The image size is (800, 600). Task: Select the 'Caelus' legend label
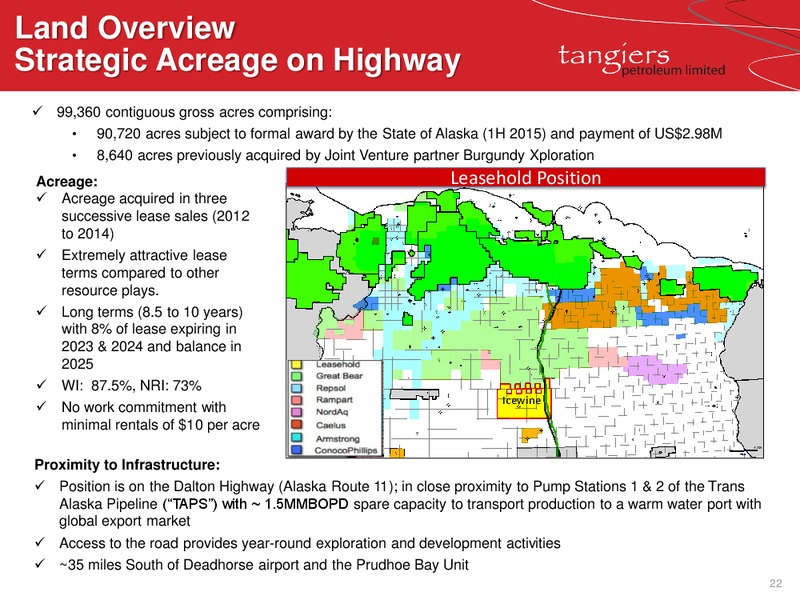tap(331, 426)
